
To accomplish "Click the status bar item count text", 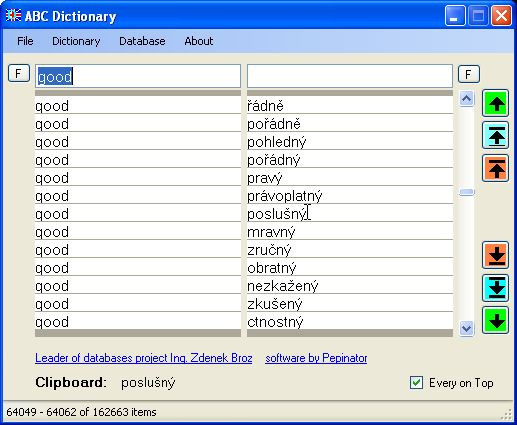I will click(81, 412).
